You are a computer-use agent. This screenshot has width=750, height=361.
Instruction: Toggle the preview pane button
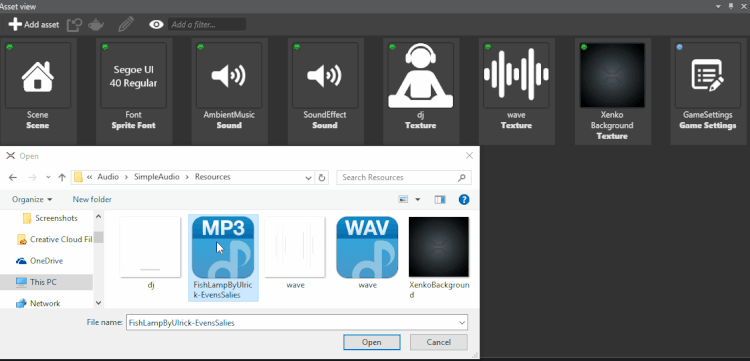(x=440, y=199)
